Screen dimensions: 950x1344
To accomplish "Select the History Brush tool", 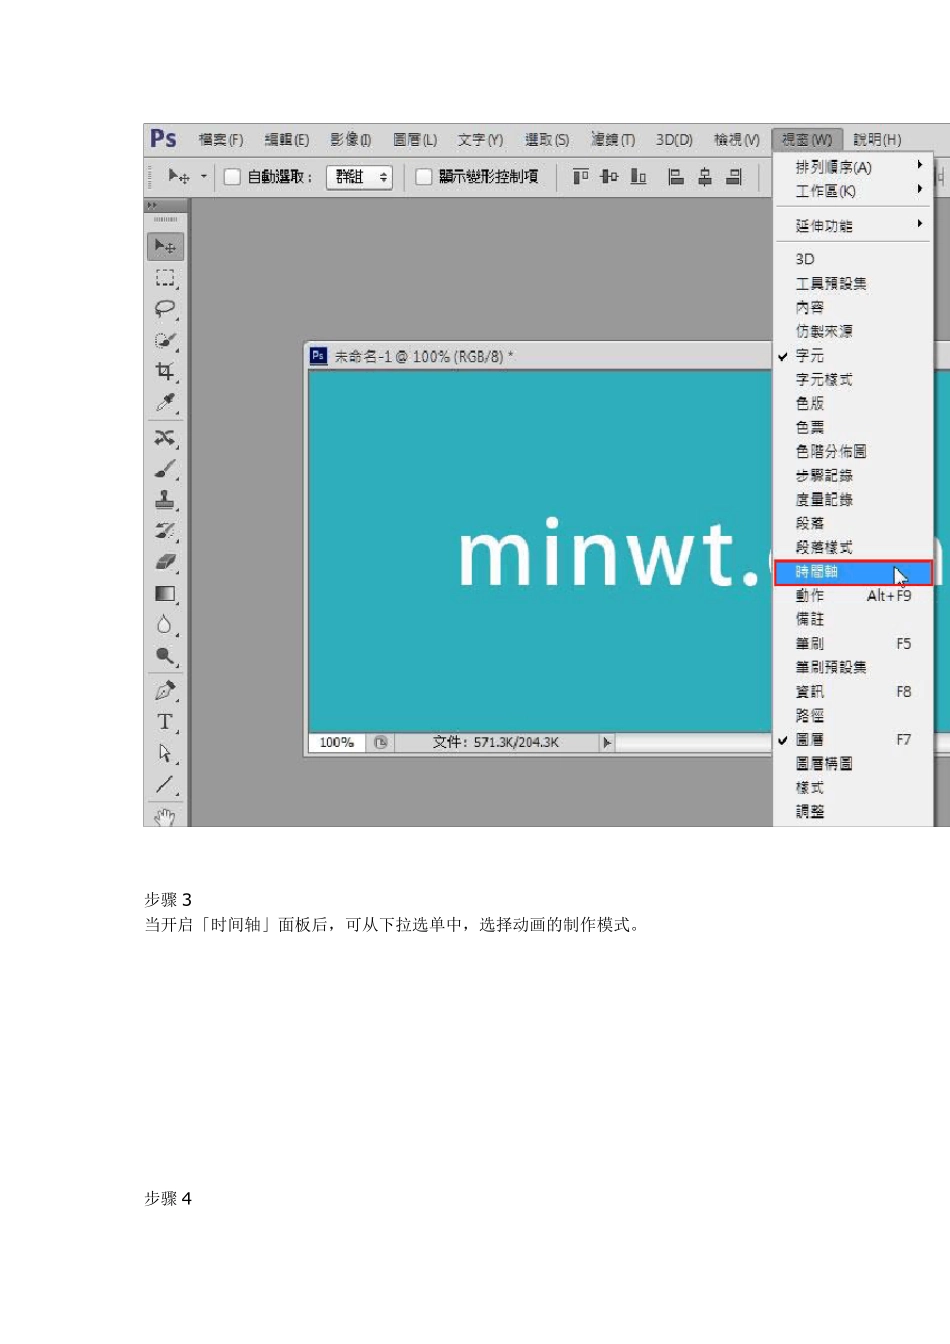I will click(165, 531).
